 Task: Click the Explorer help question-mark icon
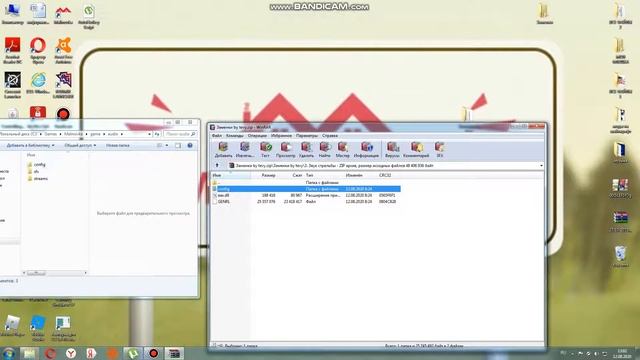pos(190,145)
